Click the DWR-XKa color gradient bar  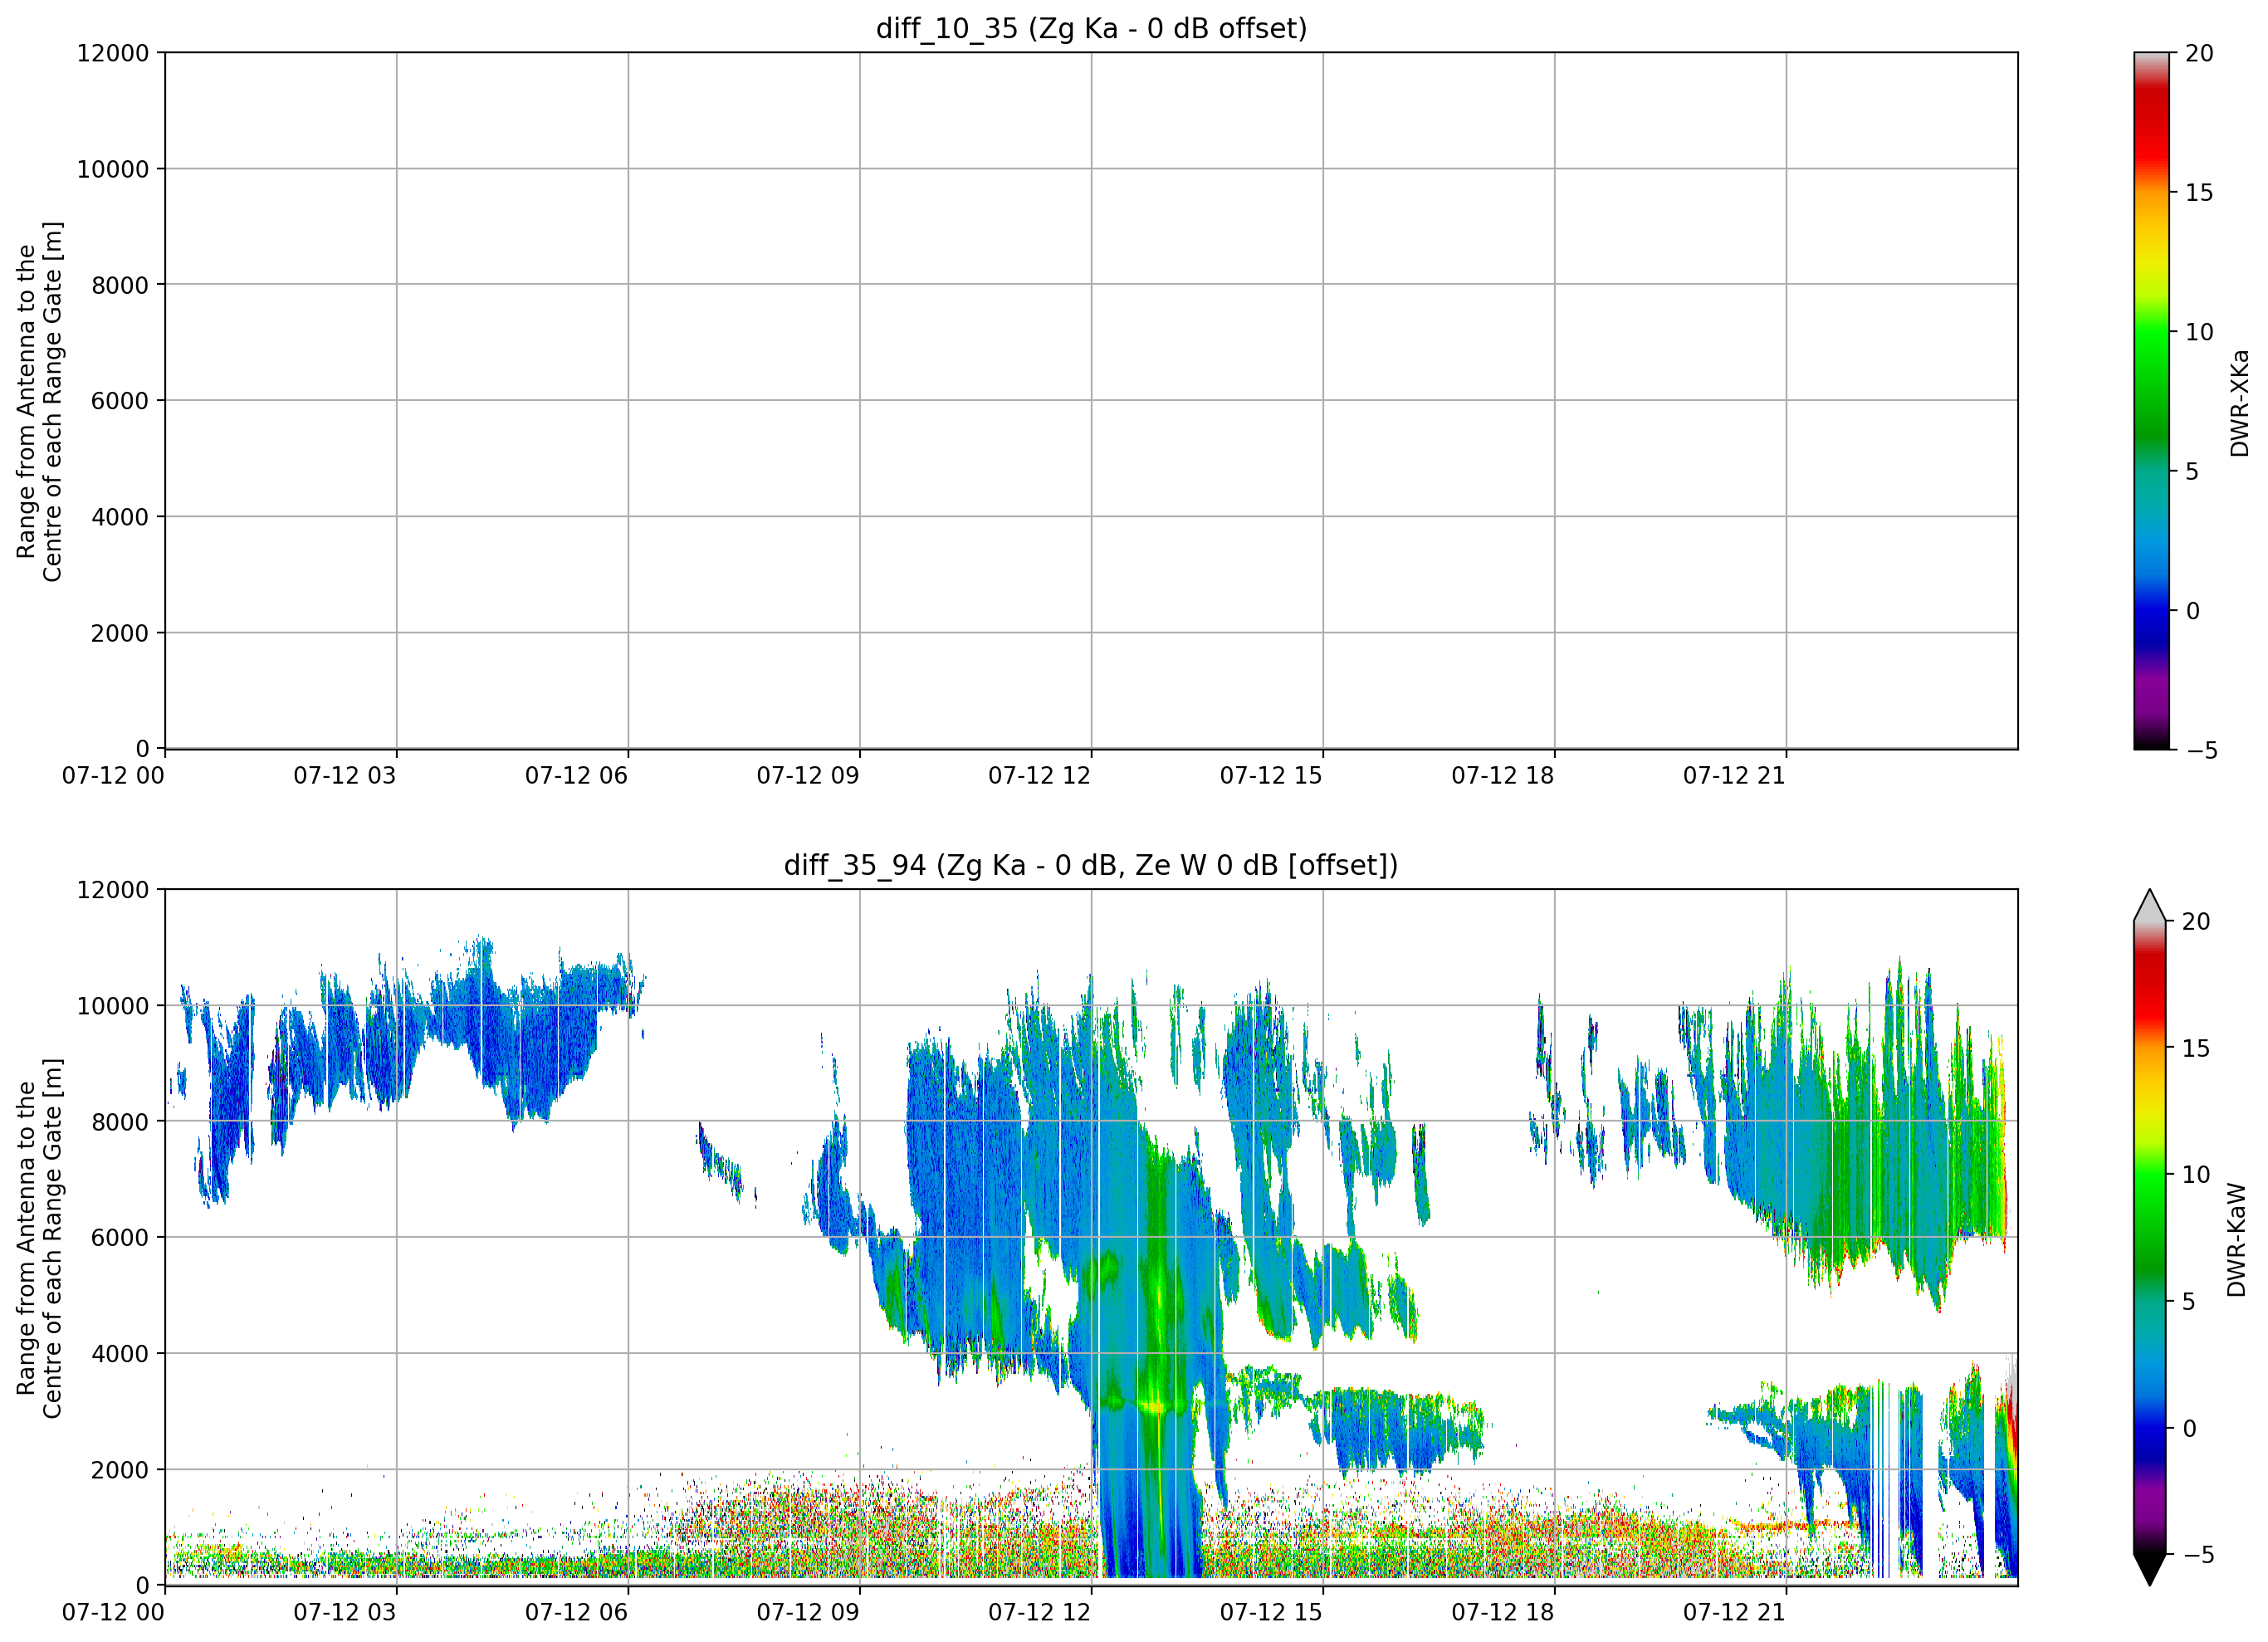[2151, 400]
